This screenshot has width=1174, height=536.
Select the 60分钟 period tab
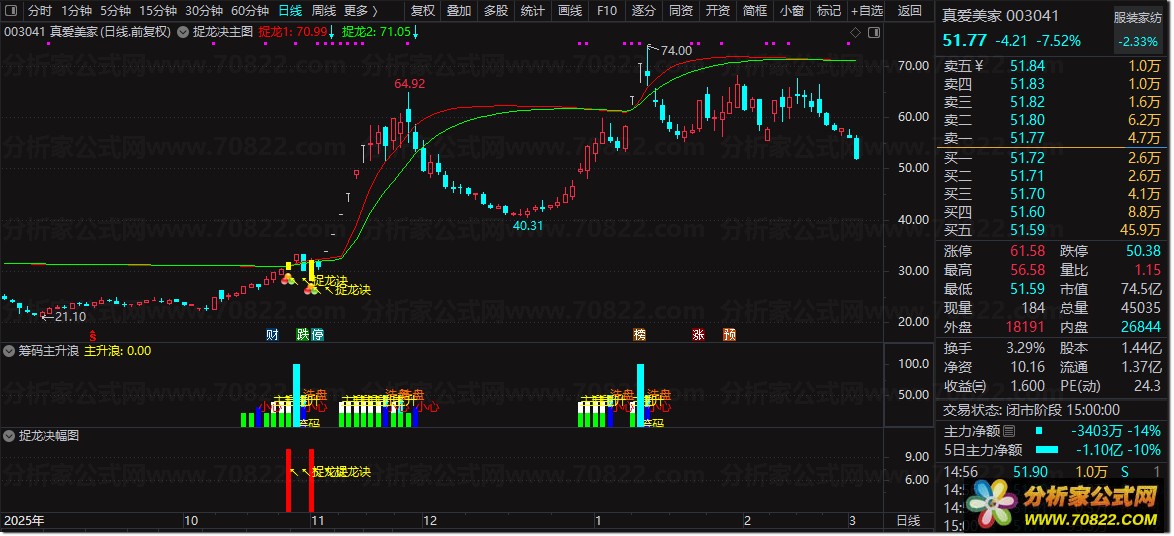(x=249, y=11)
